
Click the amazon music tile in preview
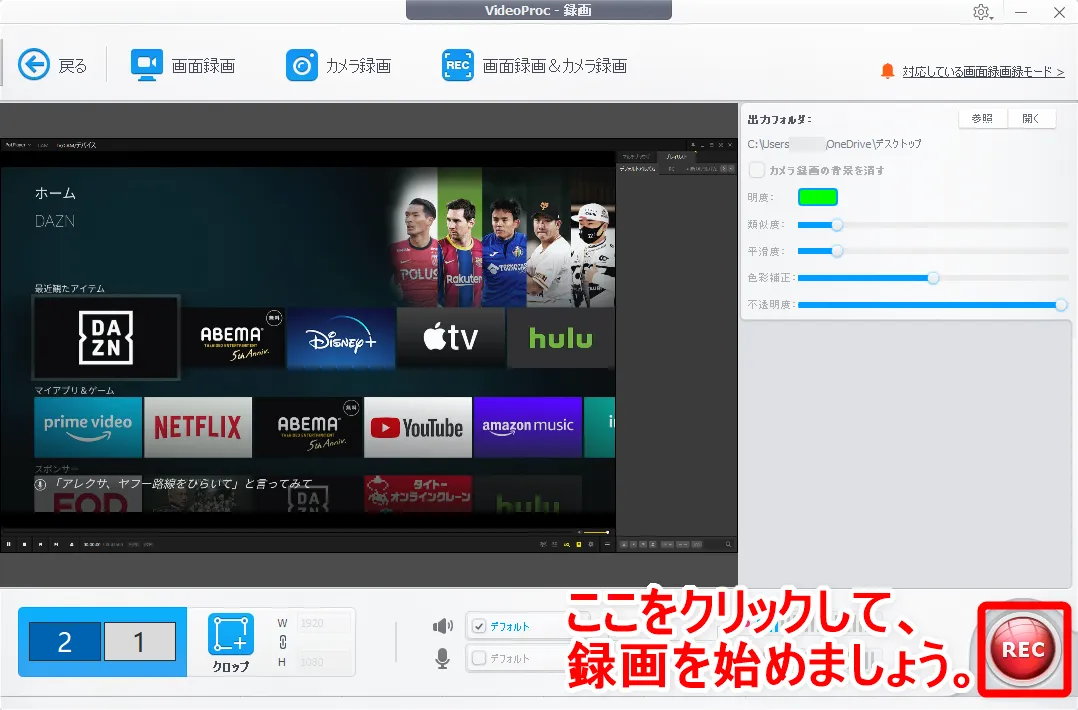[528, 427]
